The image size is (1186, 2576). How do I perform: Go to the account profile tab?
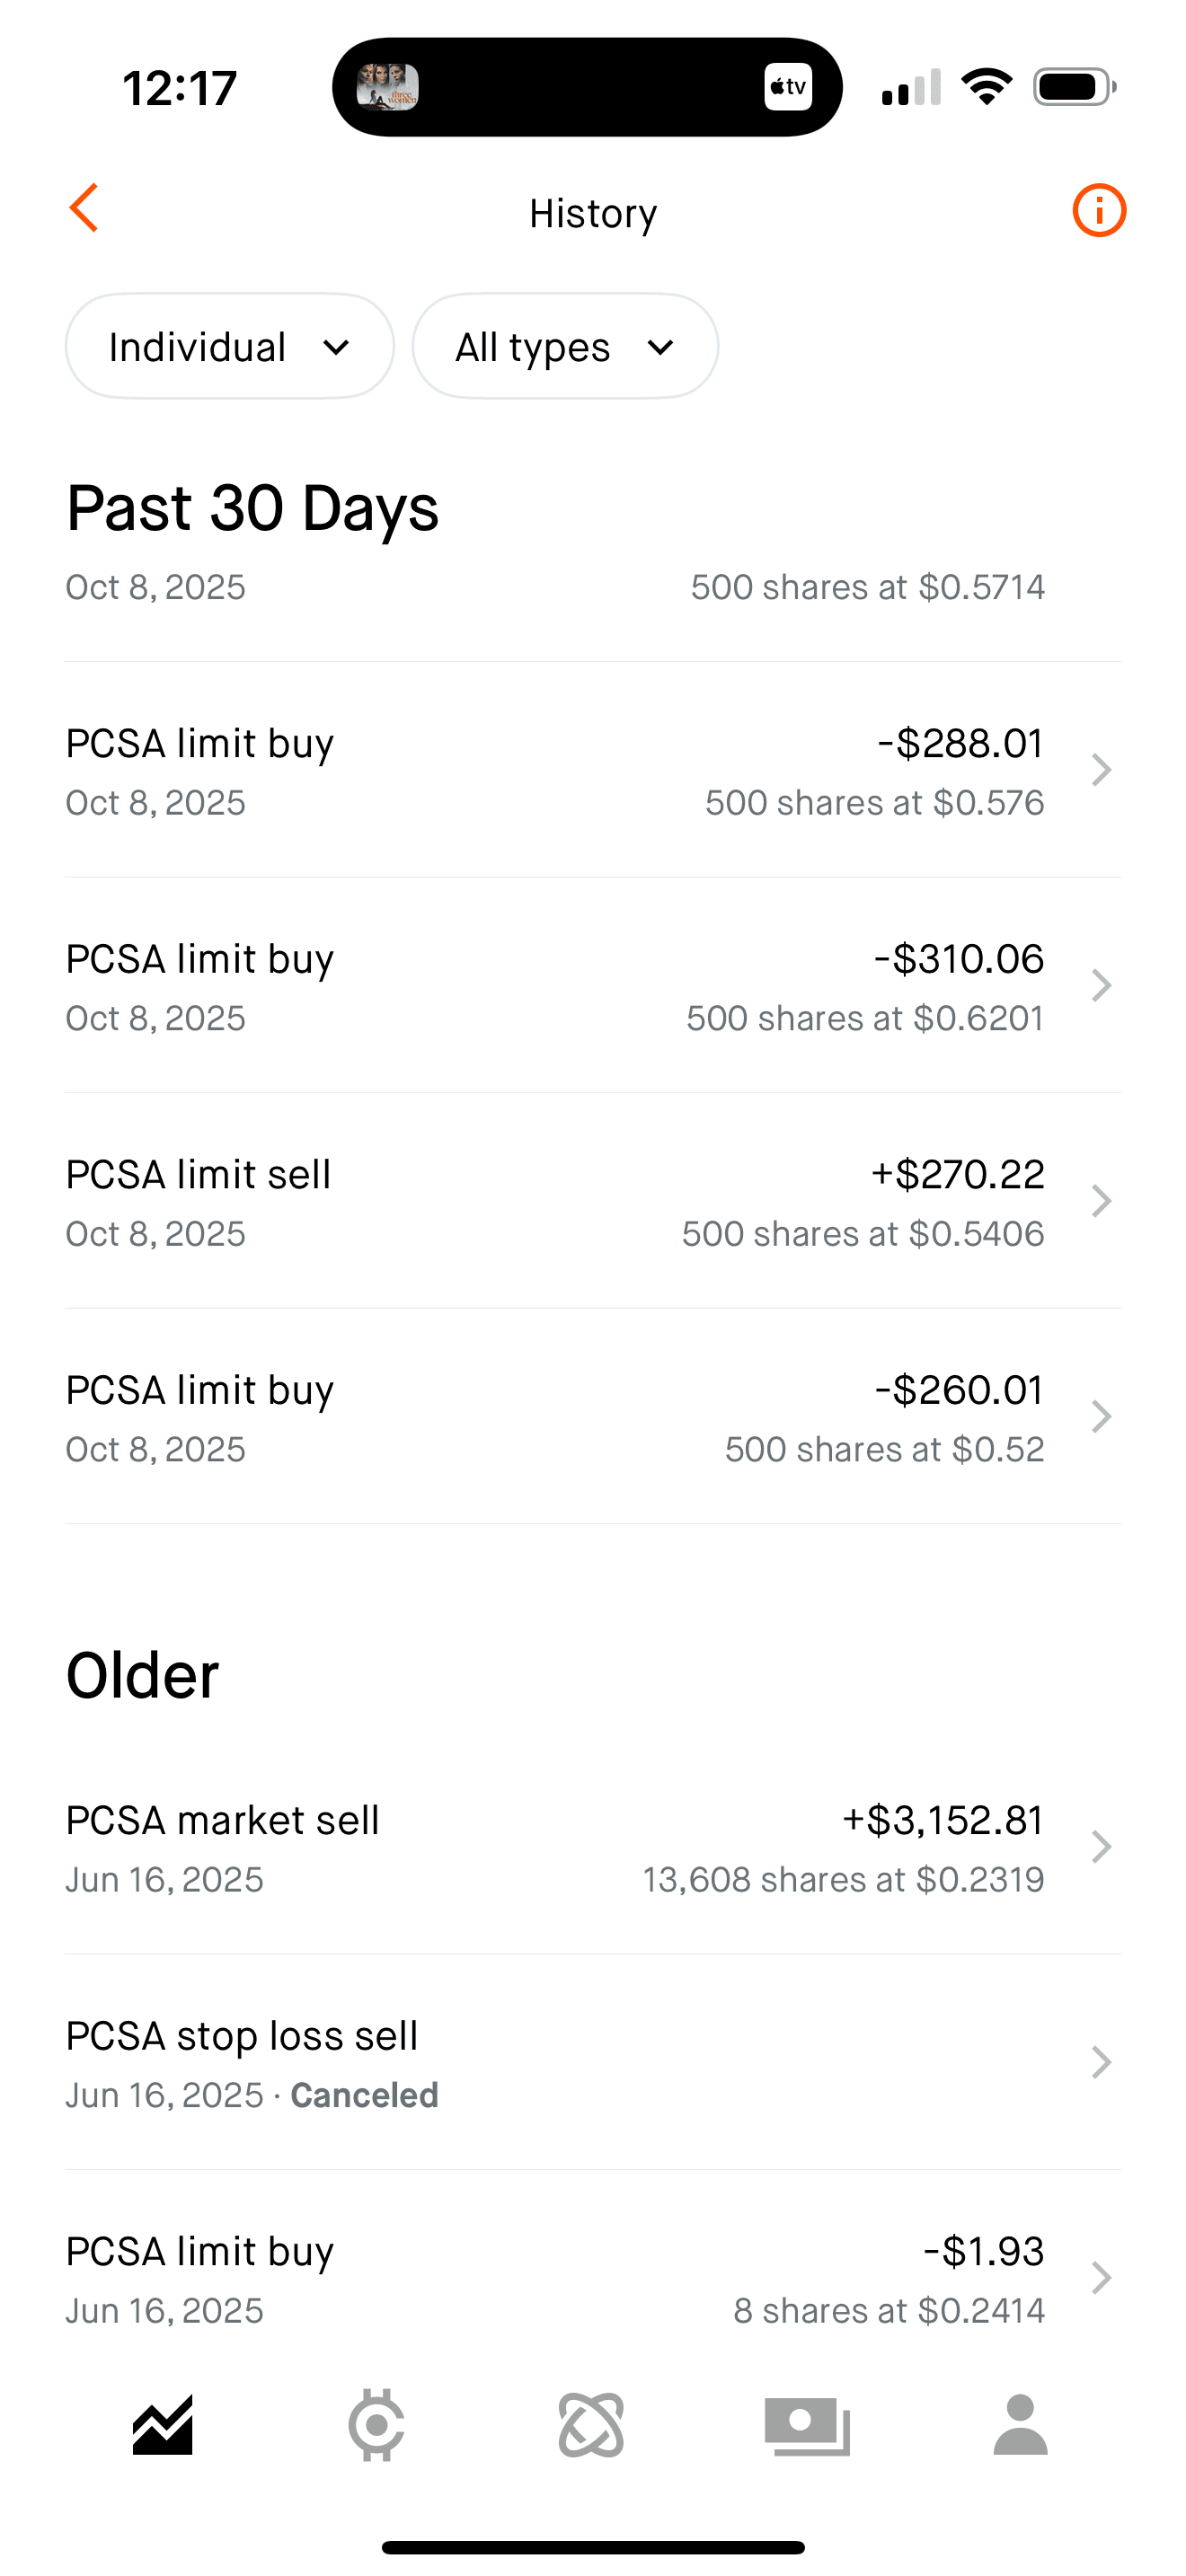tap(1020, 2425)
